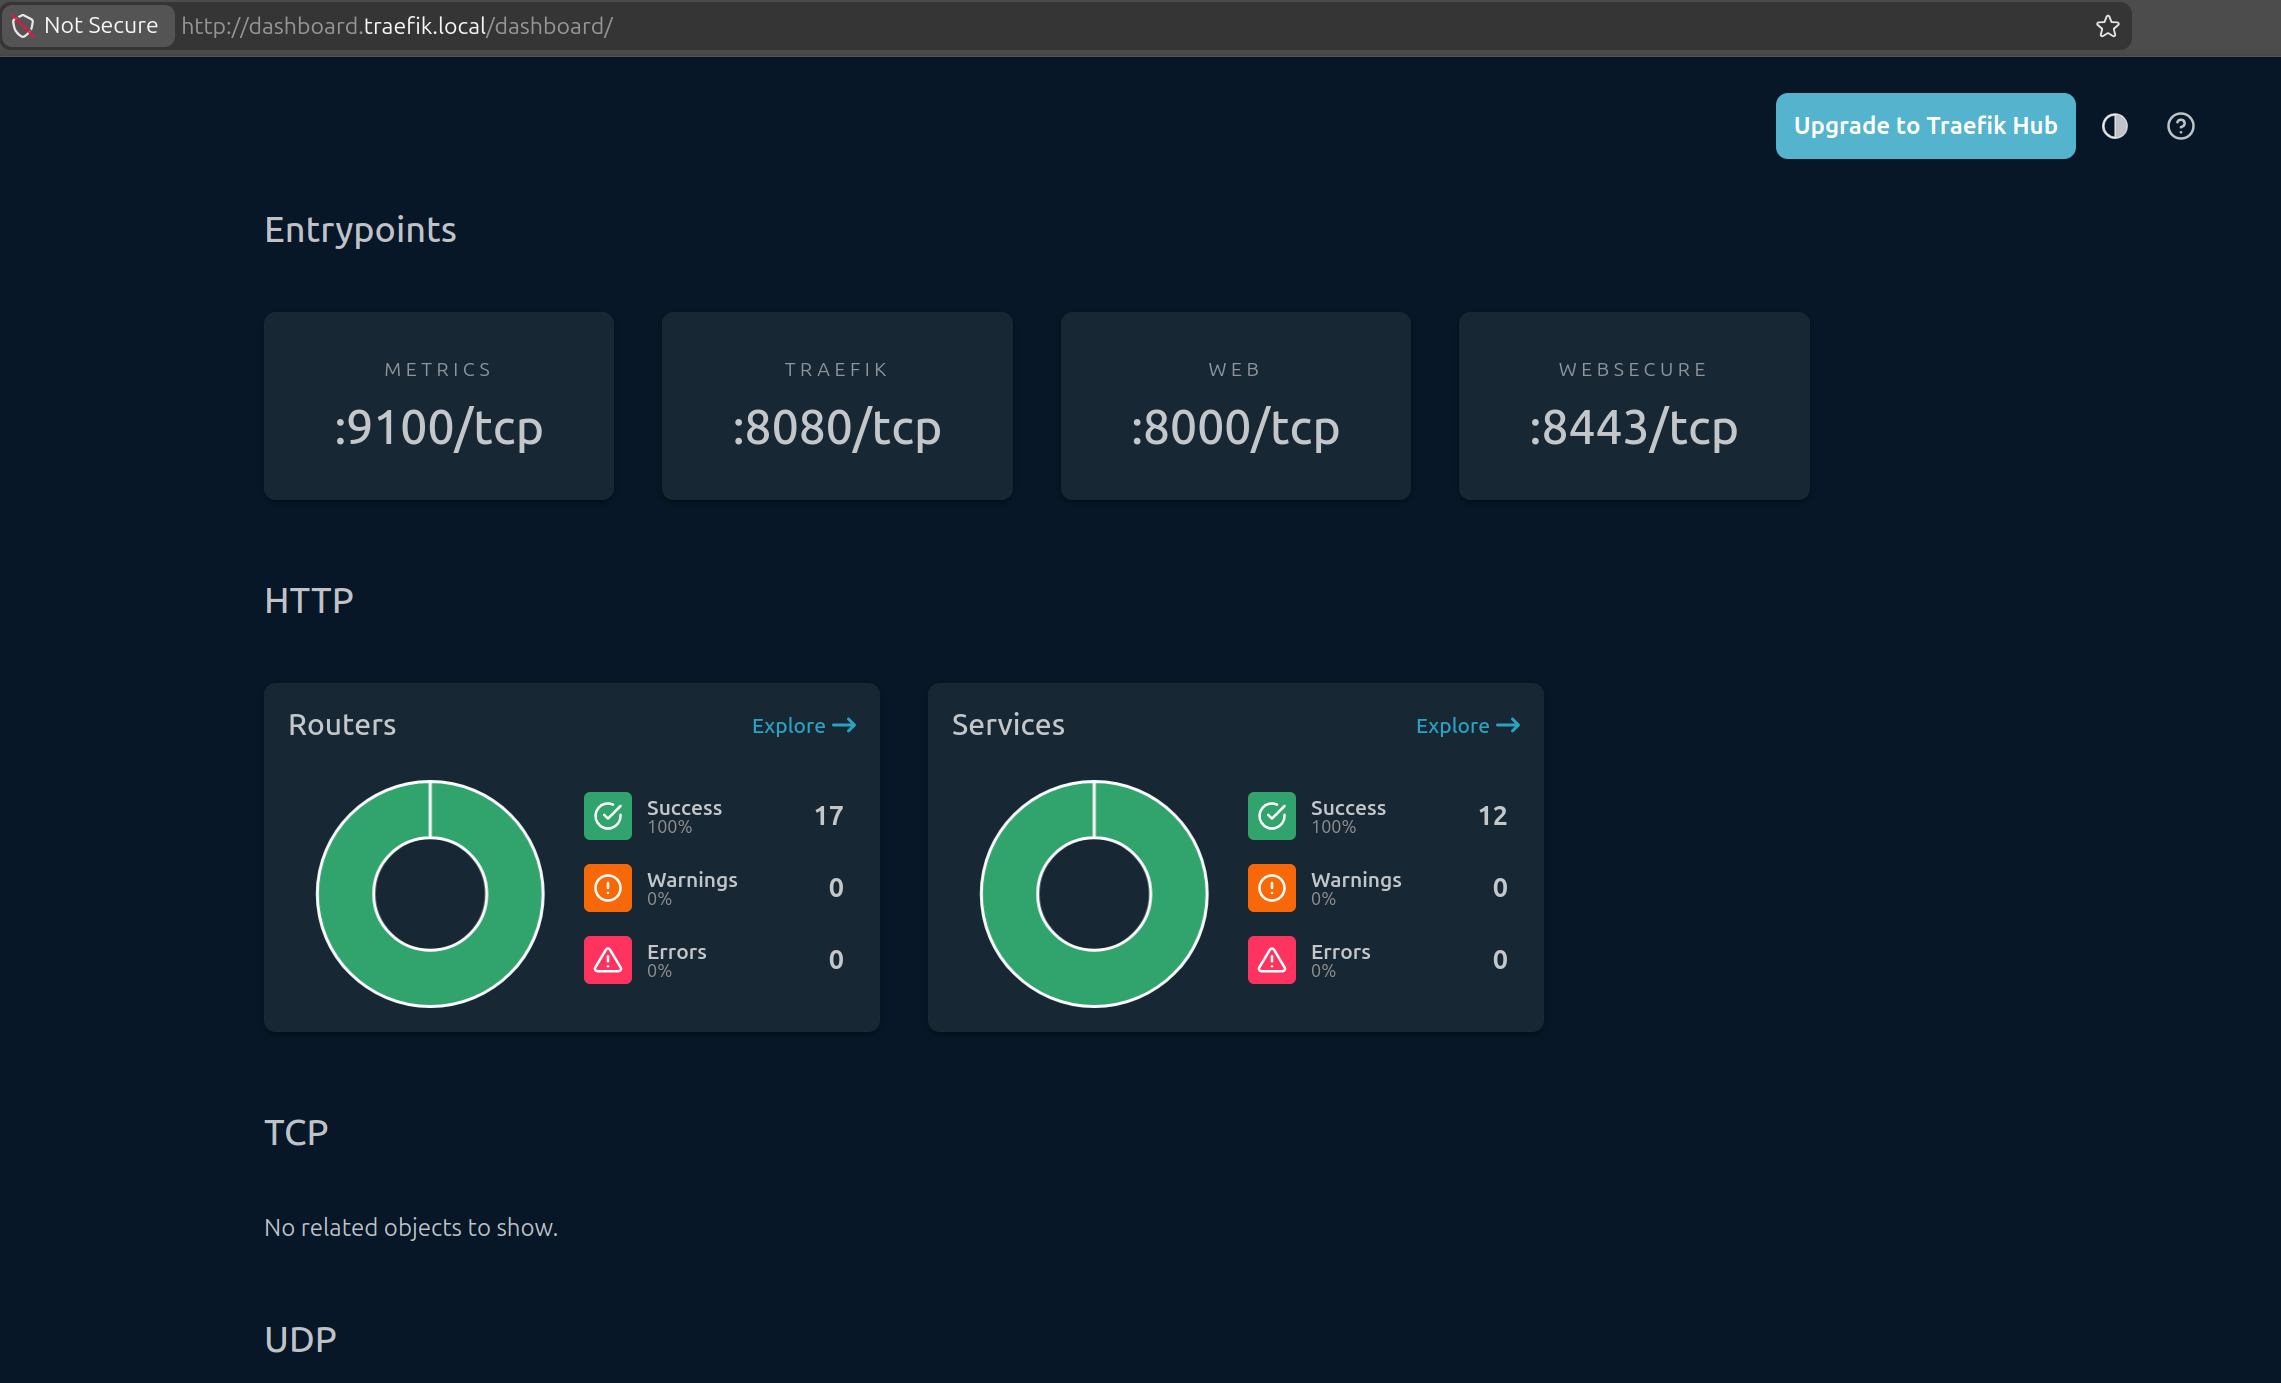Click the Not Secure shield icon
This screenshot has height=1383, width=2281.
pos(23,26)
